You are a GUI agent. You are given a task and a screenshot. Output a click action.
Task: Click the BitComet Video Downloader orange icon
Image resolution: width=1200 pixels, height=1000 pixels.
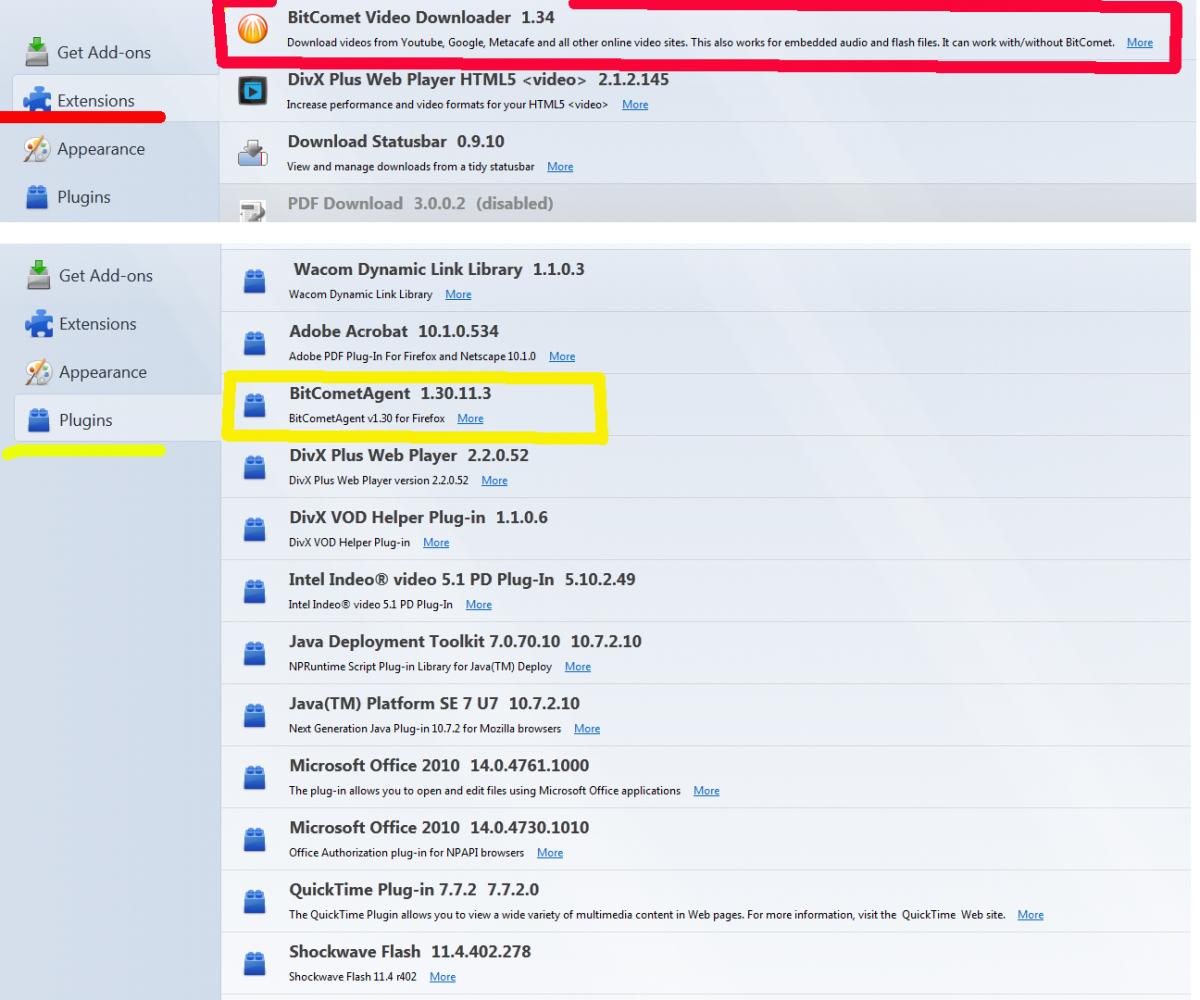(x=251, y=33)
